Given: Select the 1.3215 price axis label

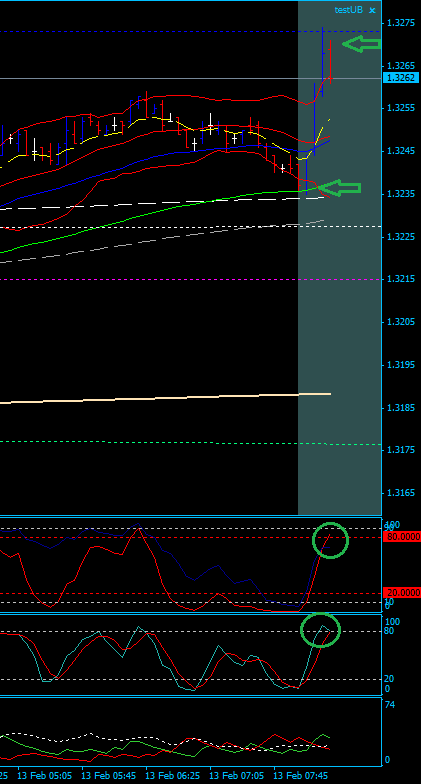Looking at the screenshot, I should click(x=400, y=279).
